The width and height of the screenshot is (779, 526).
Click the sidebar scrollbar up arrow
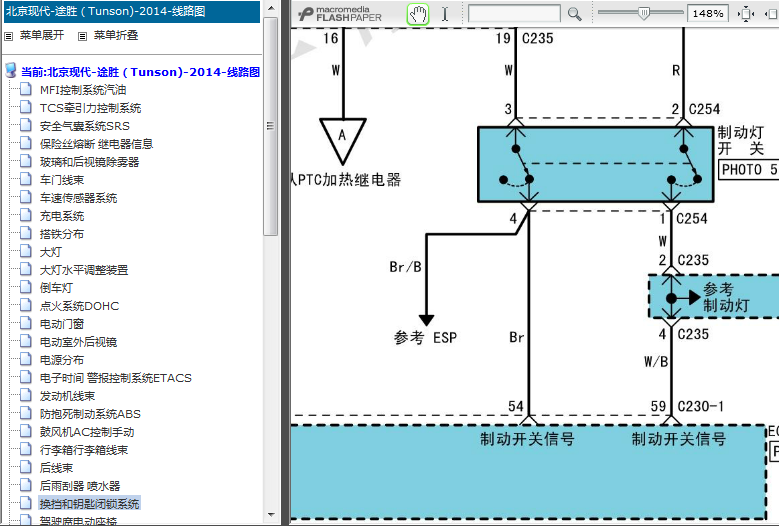coord(270,8)
